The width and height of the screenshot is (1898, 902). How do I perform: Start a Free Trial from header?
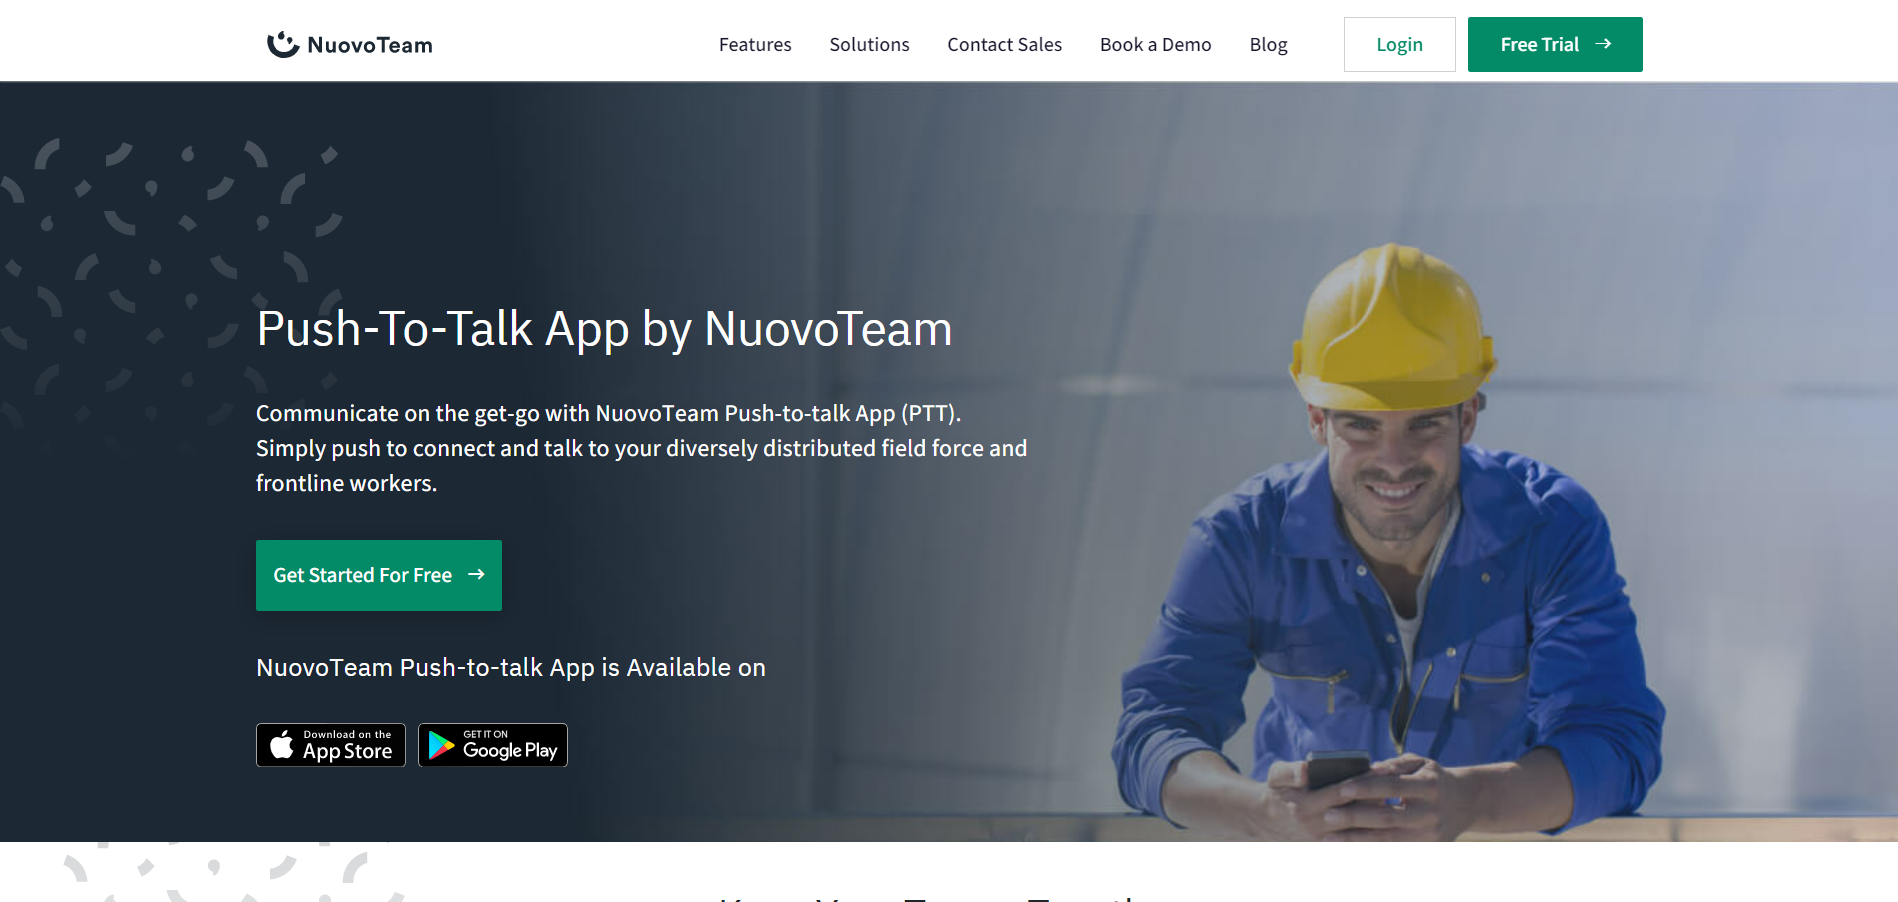coord(1555,44)
